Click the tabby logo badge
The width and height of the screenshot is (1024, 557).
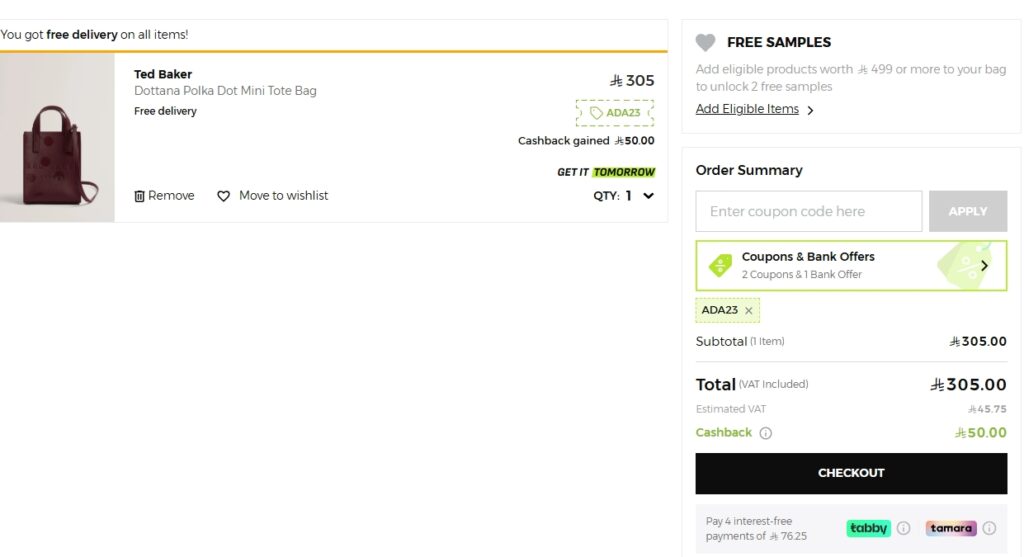point(868,528)
